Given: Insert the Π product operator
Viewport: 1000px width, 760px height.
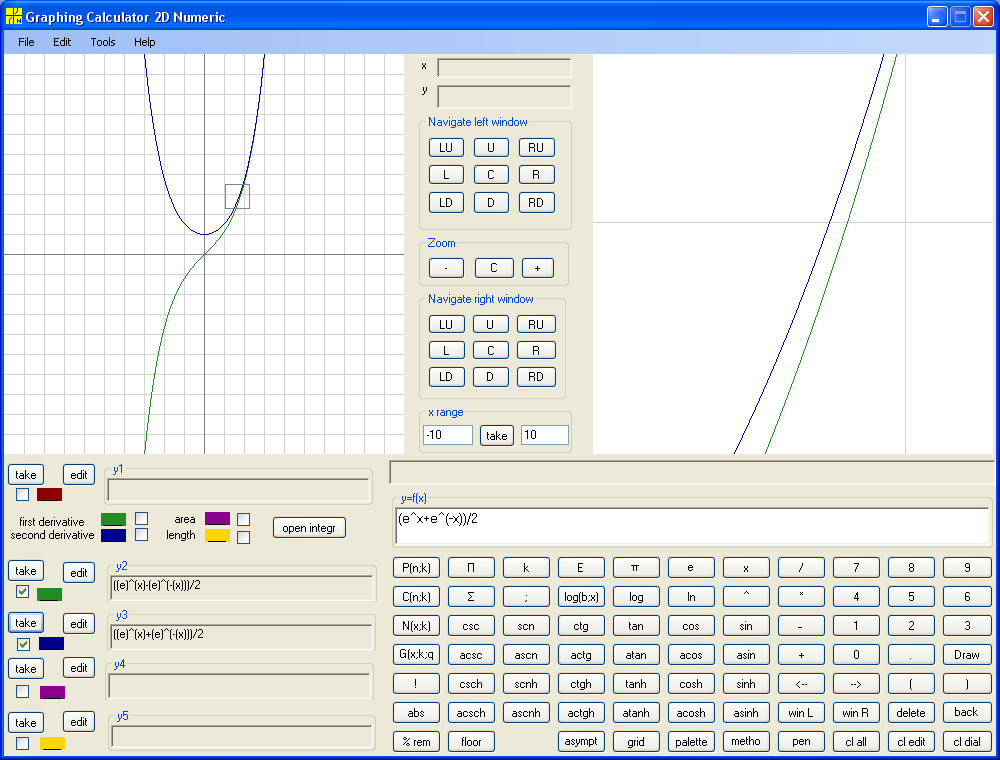Looking at the screenshot, I should [471, 568].
